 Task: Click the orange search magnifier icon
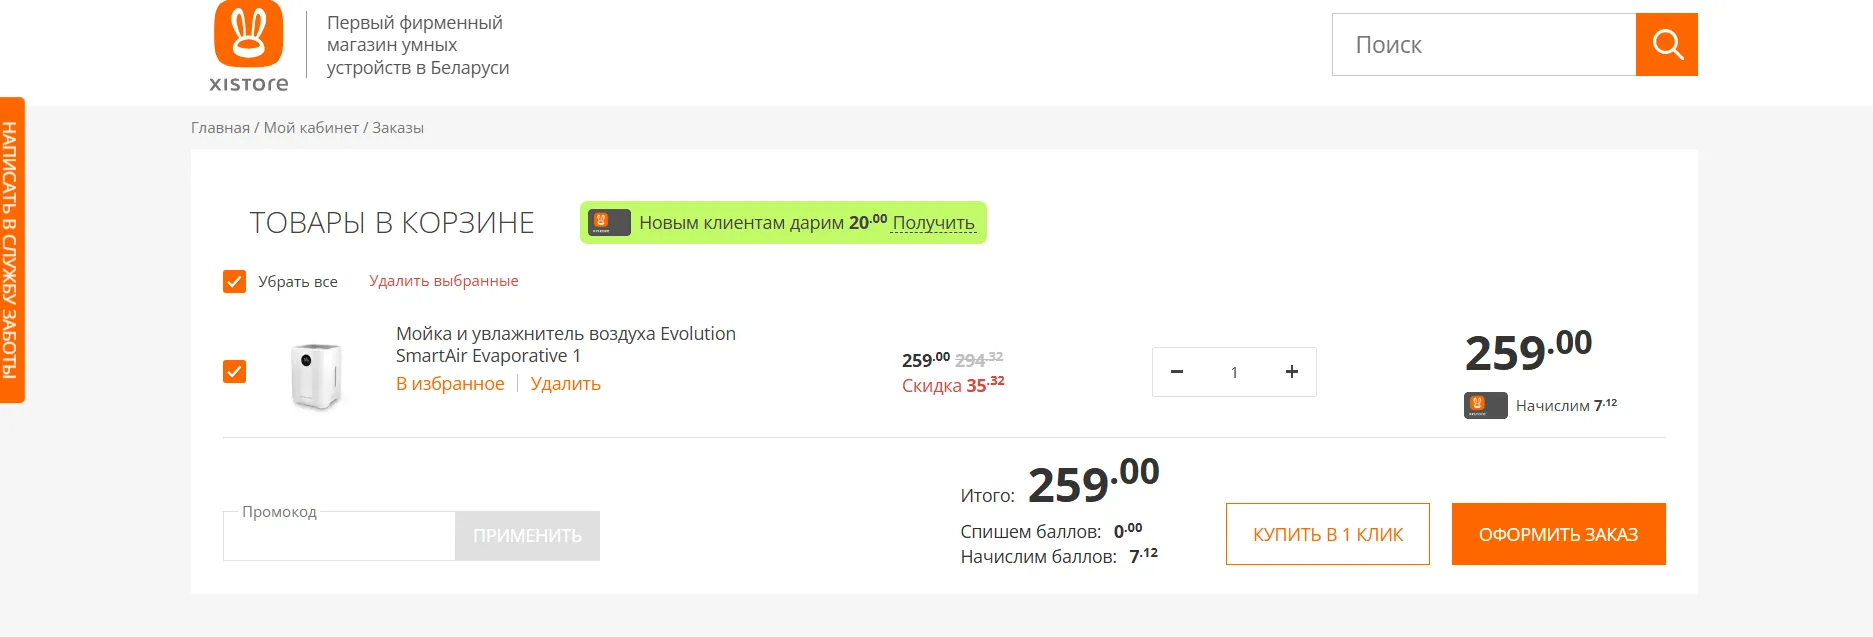point(1666,44)
